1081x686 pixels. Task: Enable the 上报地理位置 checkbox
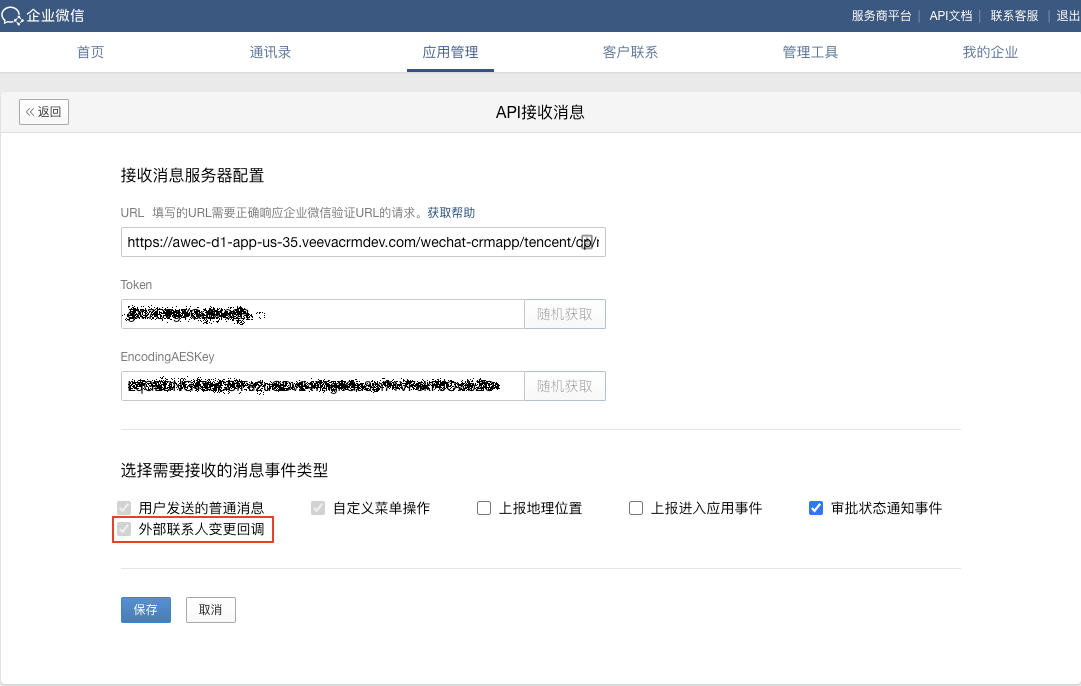484,508
